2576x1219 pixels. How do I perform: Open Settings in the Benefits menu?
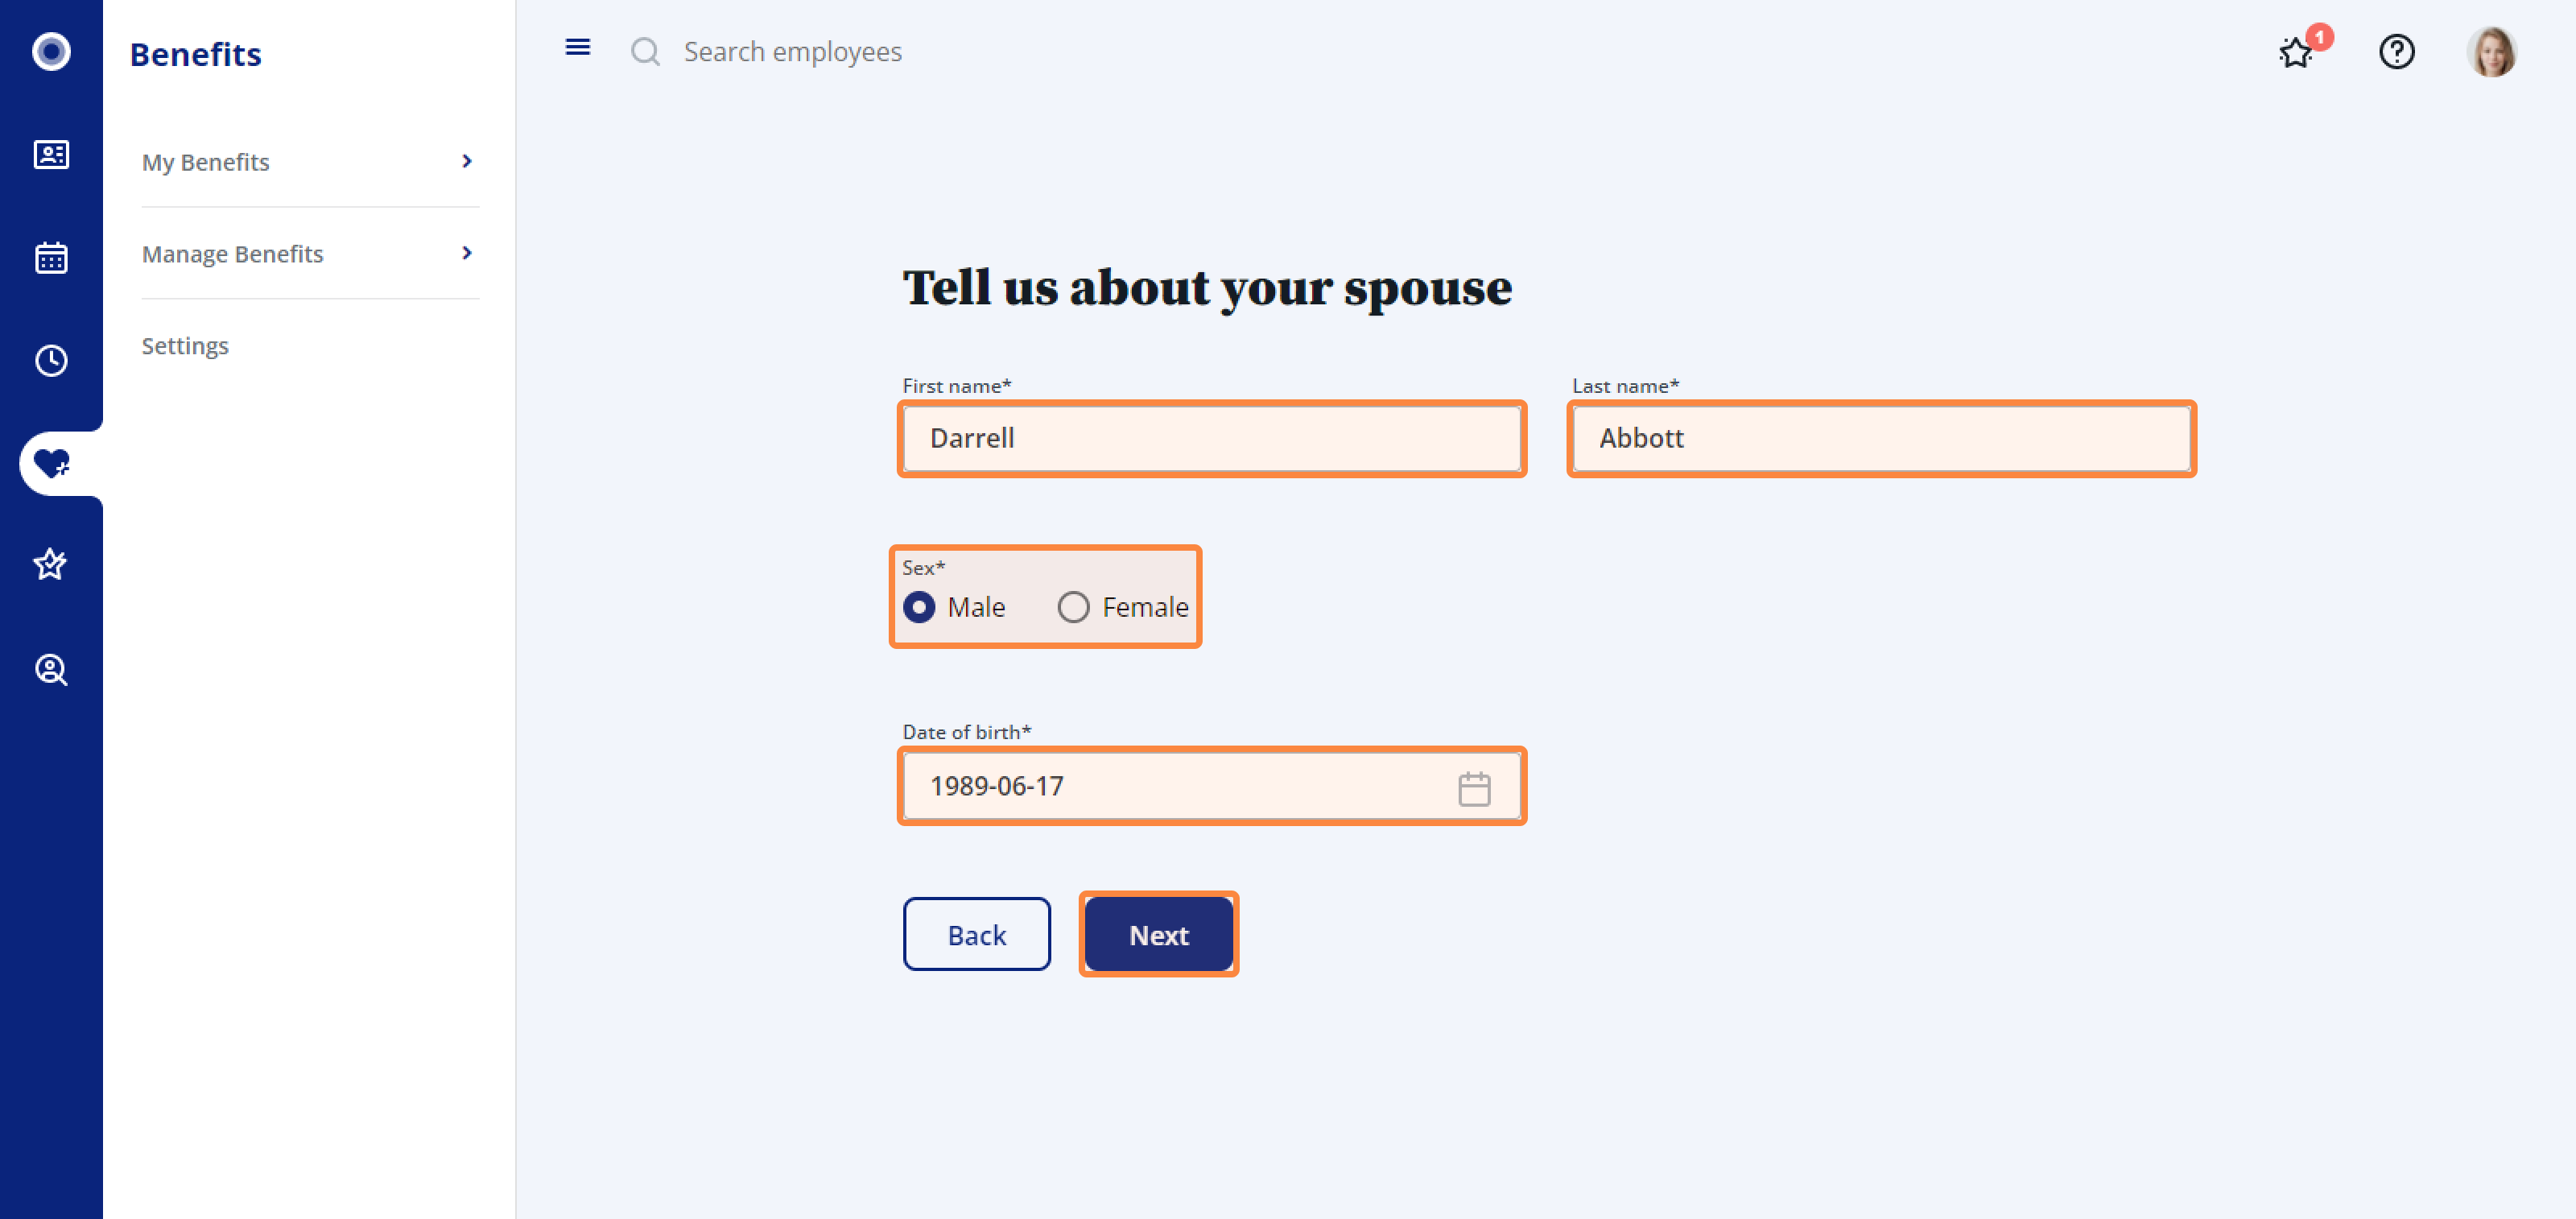[185, 346]
